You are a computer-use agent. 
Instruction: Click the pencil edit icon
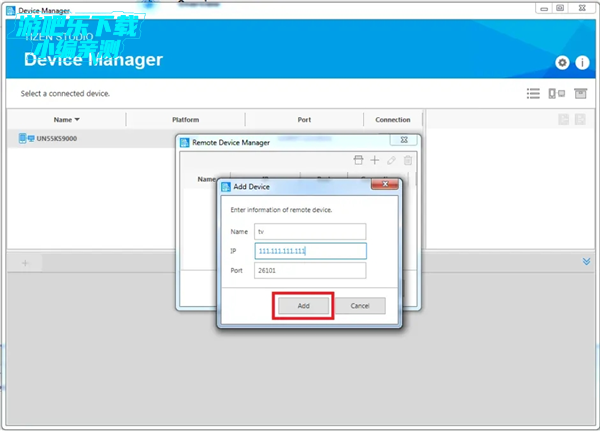click(x=391, y=160)
